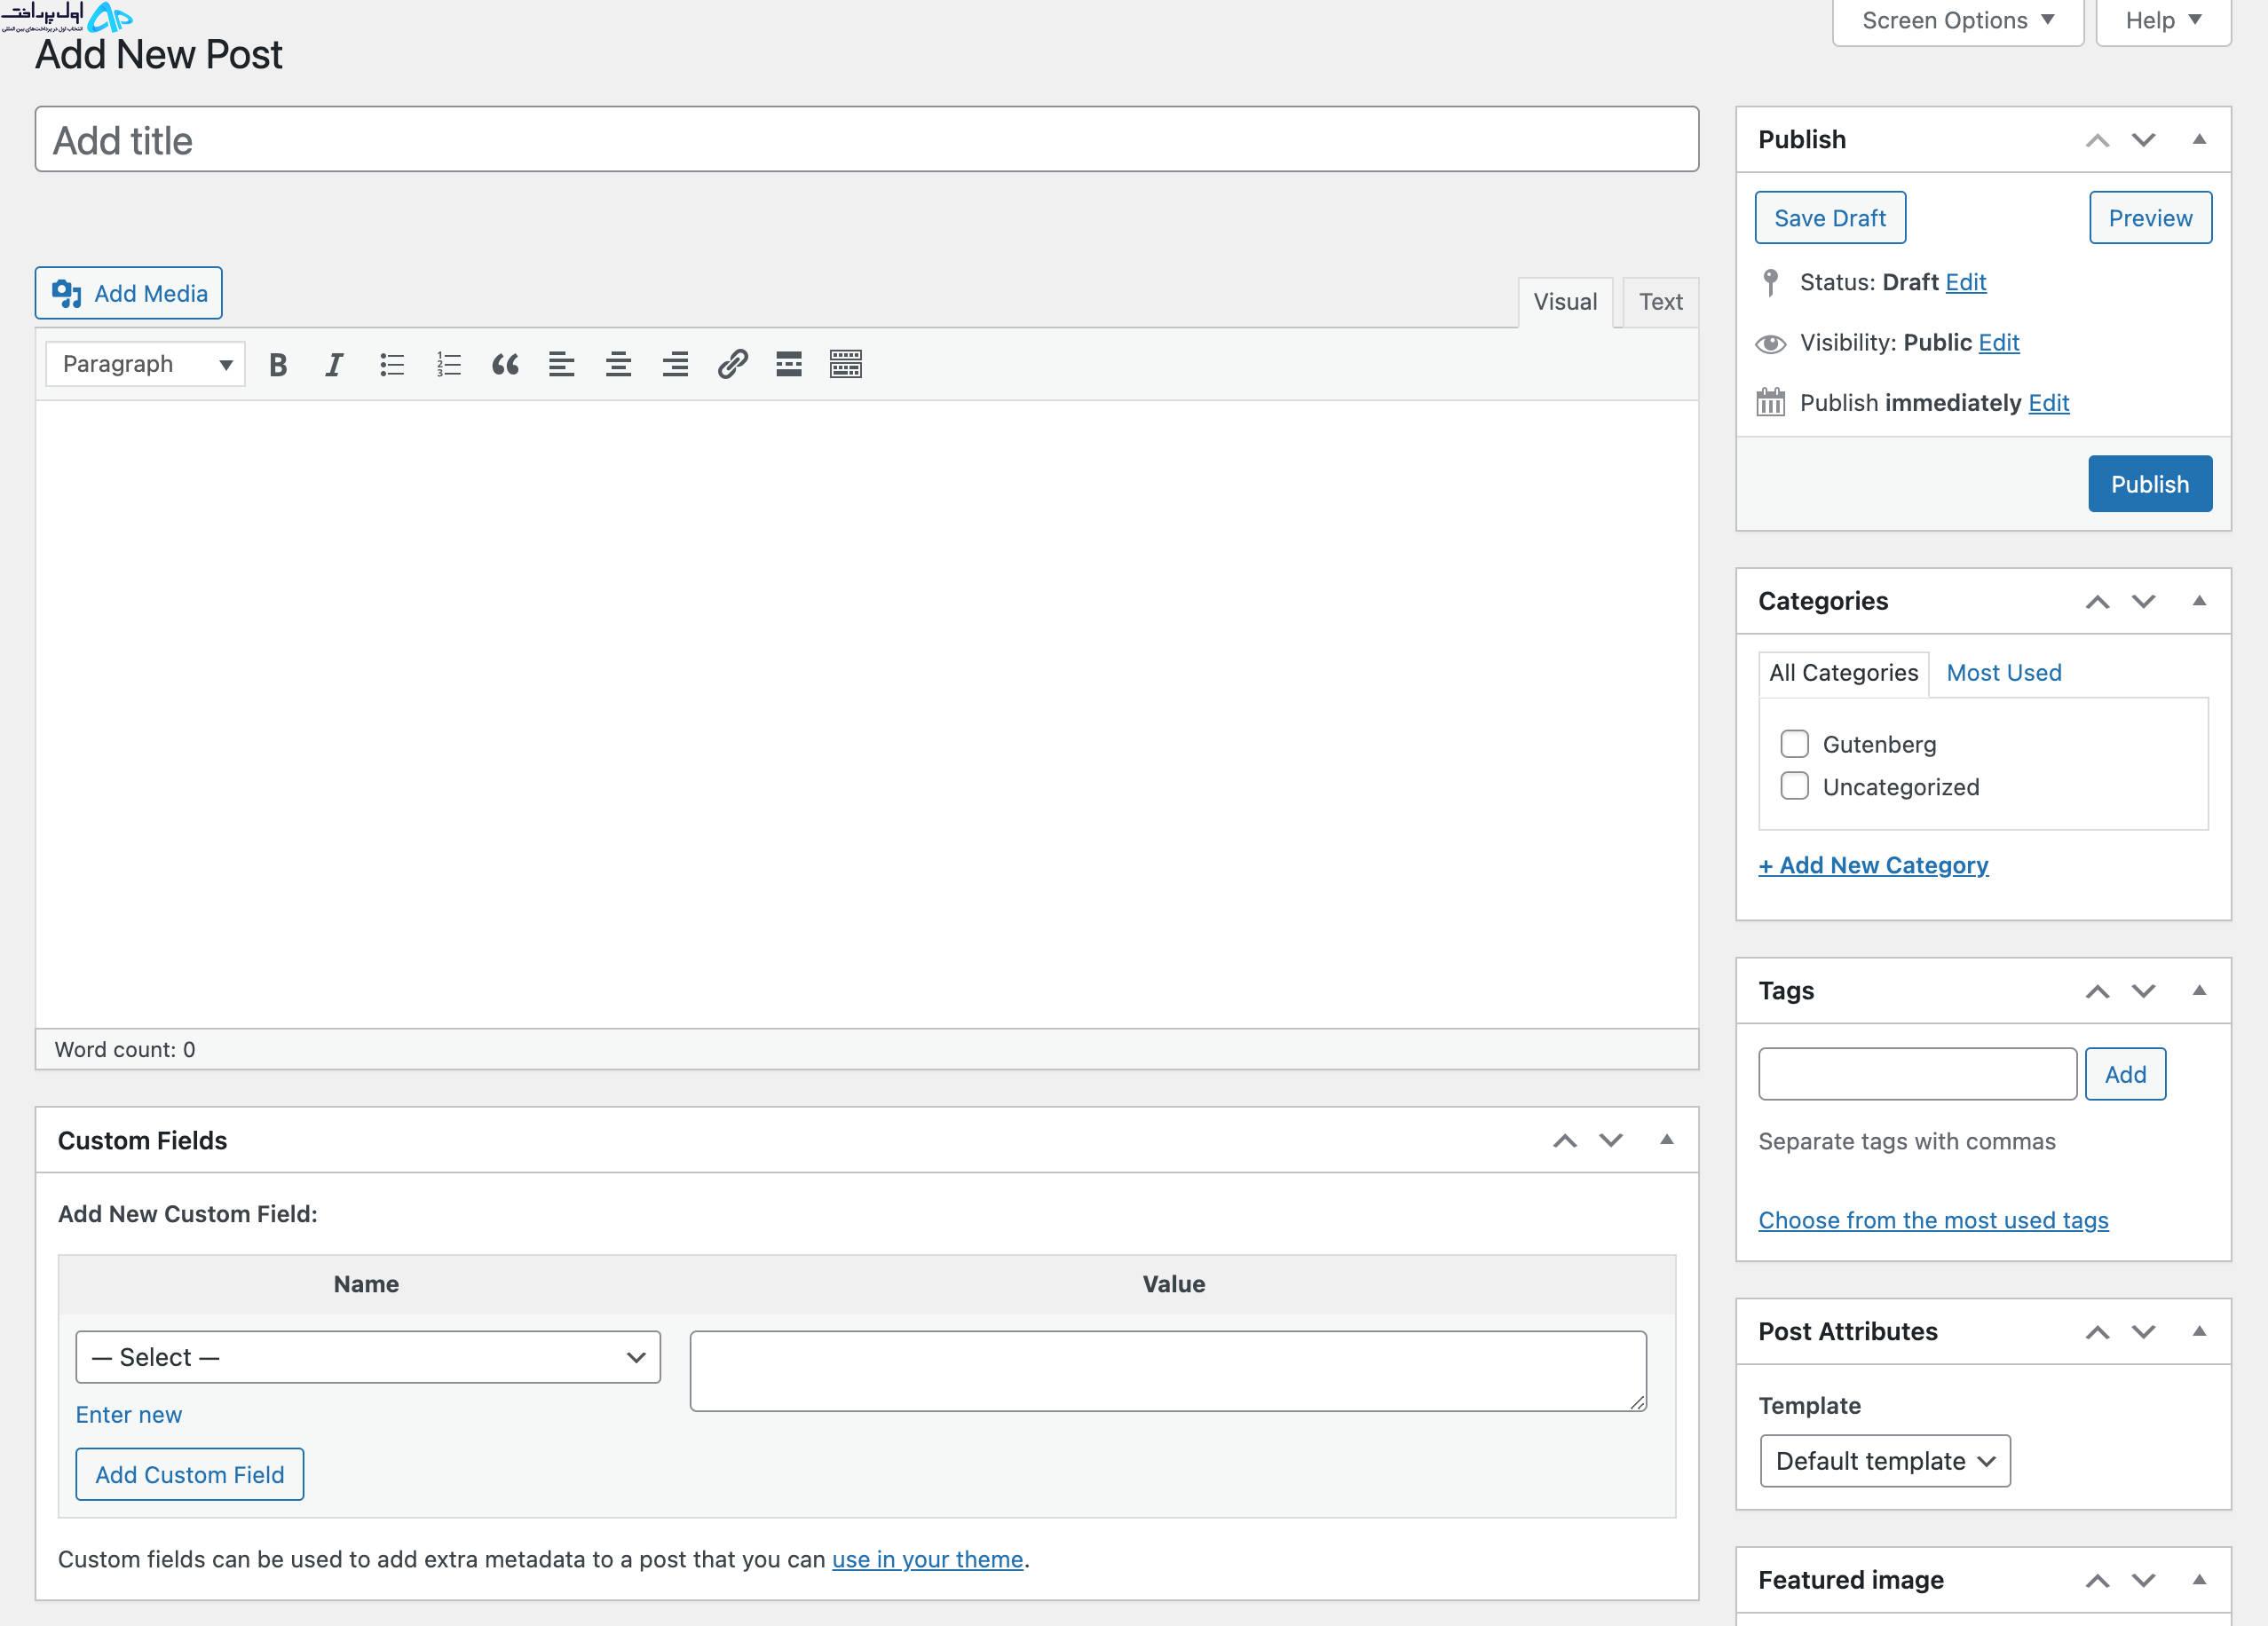The image size is (2268, 1626).
Task: Click the Insert Link icon
Action: tap(731, 364)
